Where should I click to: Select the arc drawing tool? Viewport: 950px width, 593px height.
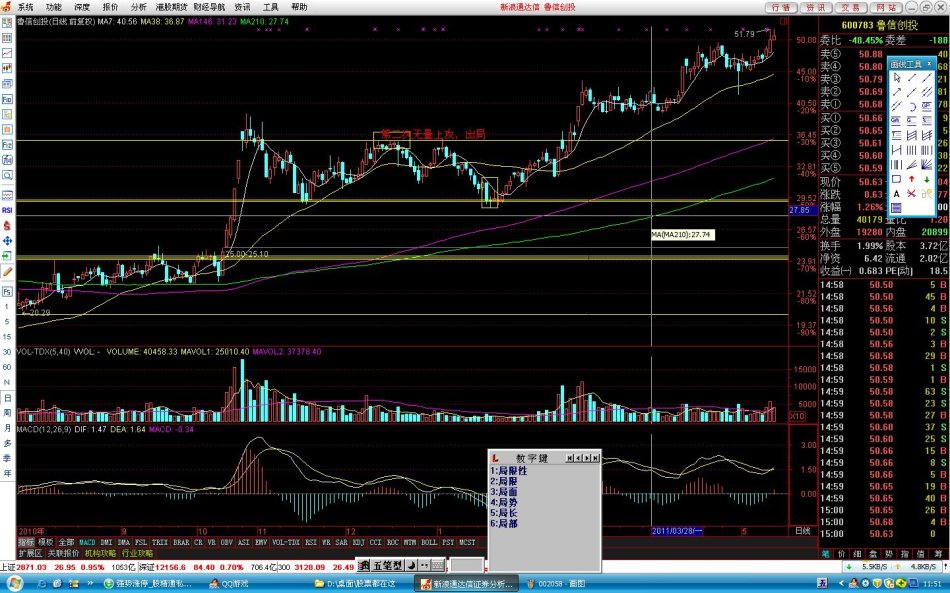(x=912, y=106)
